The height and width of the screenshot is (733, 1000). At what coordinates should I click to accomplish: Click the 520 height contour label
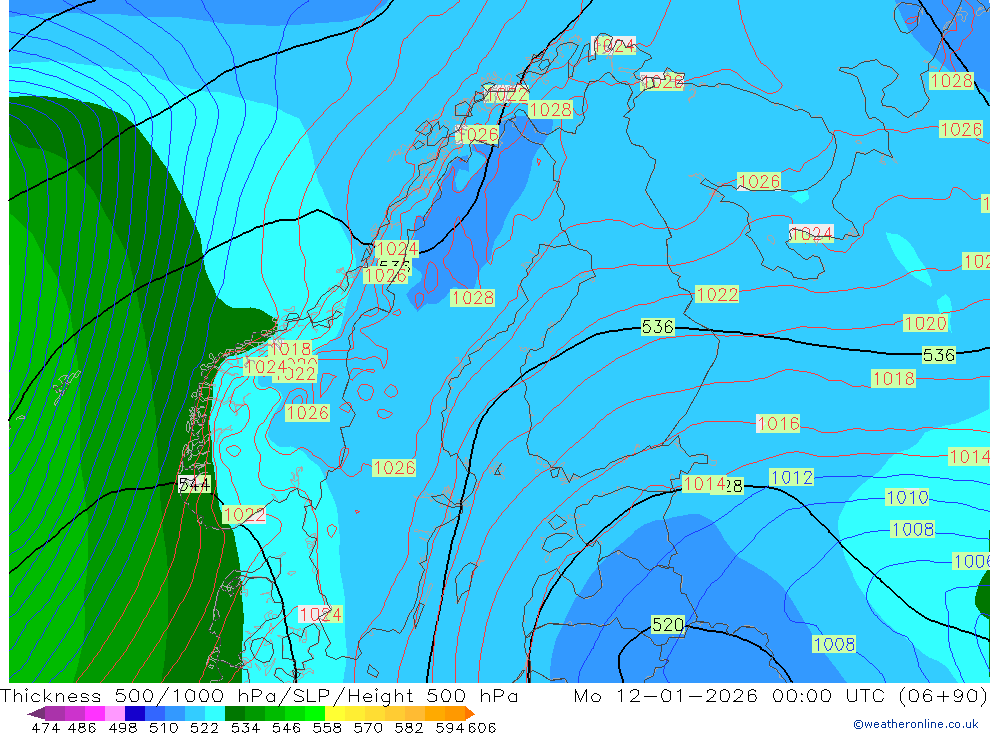pos(668,625)
